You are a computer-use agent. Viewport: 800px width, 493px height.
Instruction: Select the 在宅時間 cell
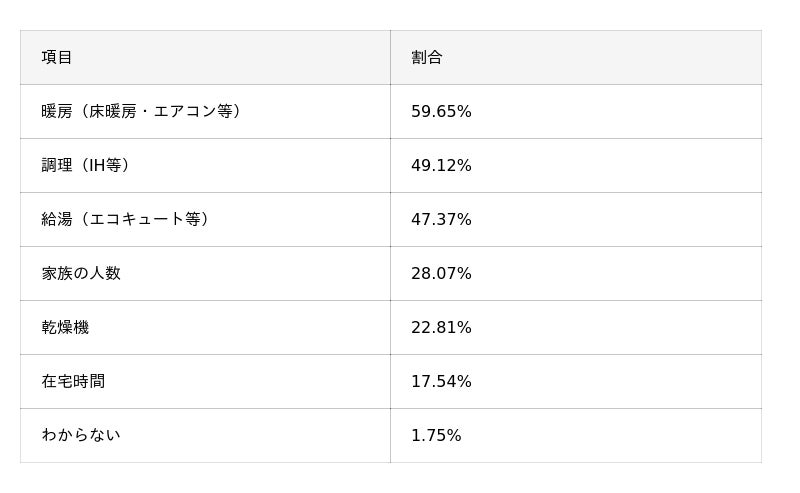pos(73,381)
